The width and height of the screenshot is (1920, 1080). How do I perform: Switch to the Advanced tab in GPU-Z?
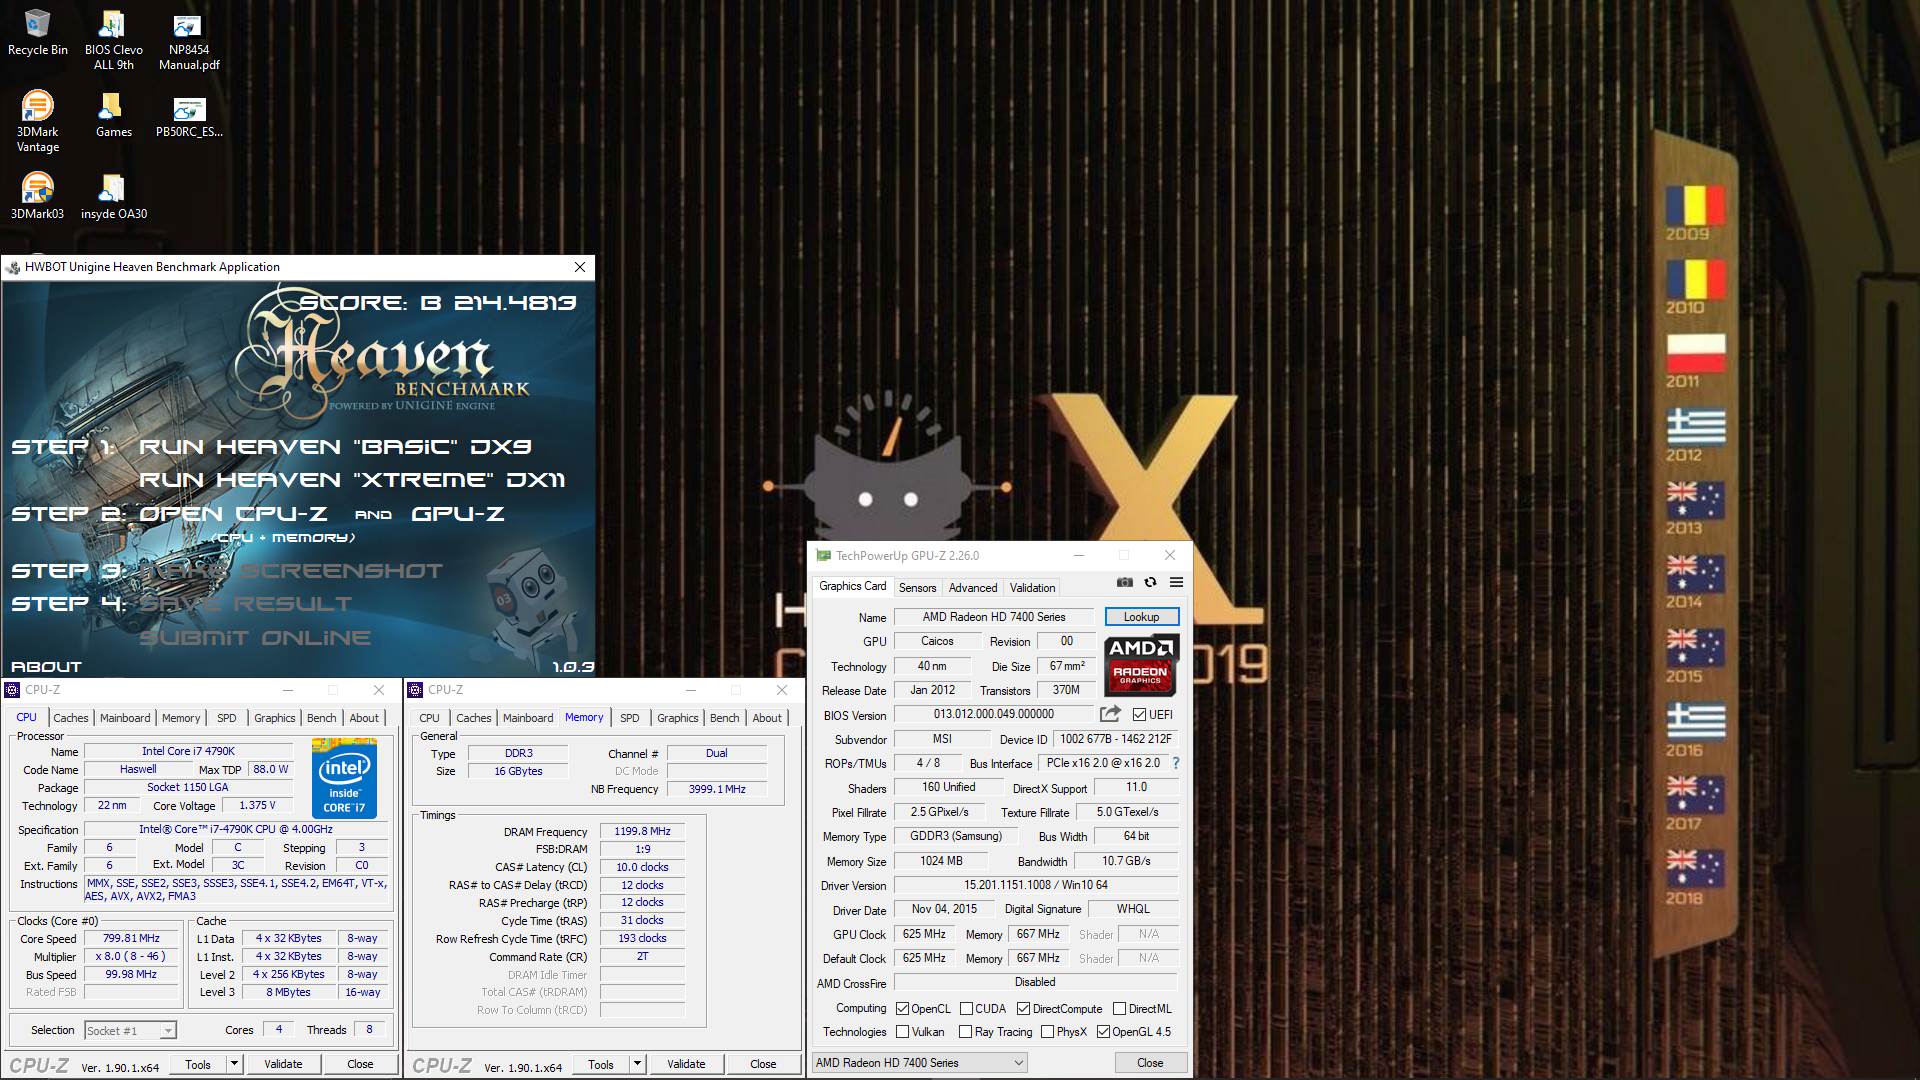(973, 588)
